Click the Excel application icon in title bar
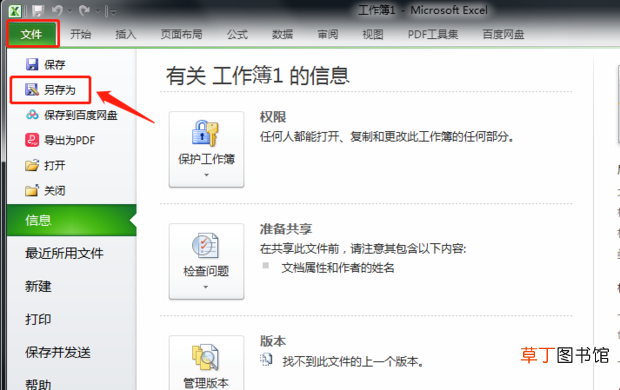The width and height of the screenshot is (620, 390). pyautogui.click(x=15, y=11)
